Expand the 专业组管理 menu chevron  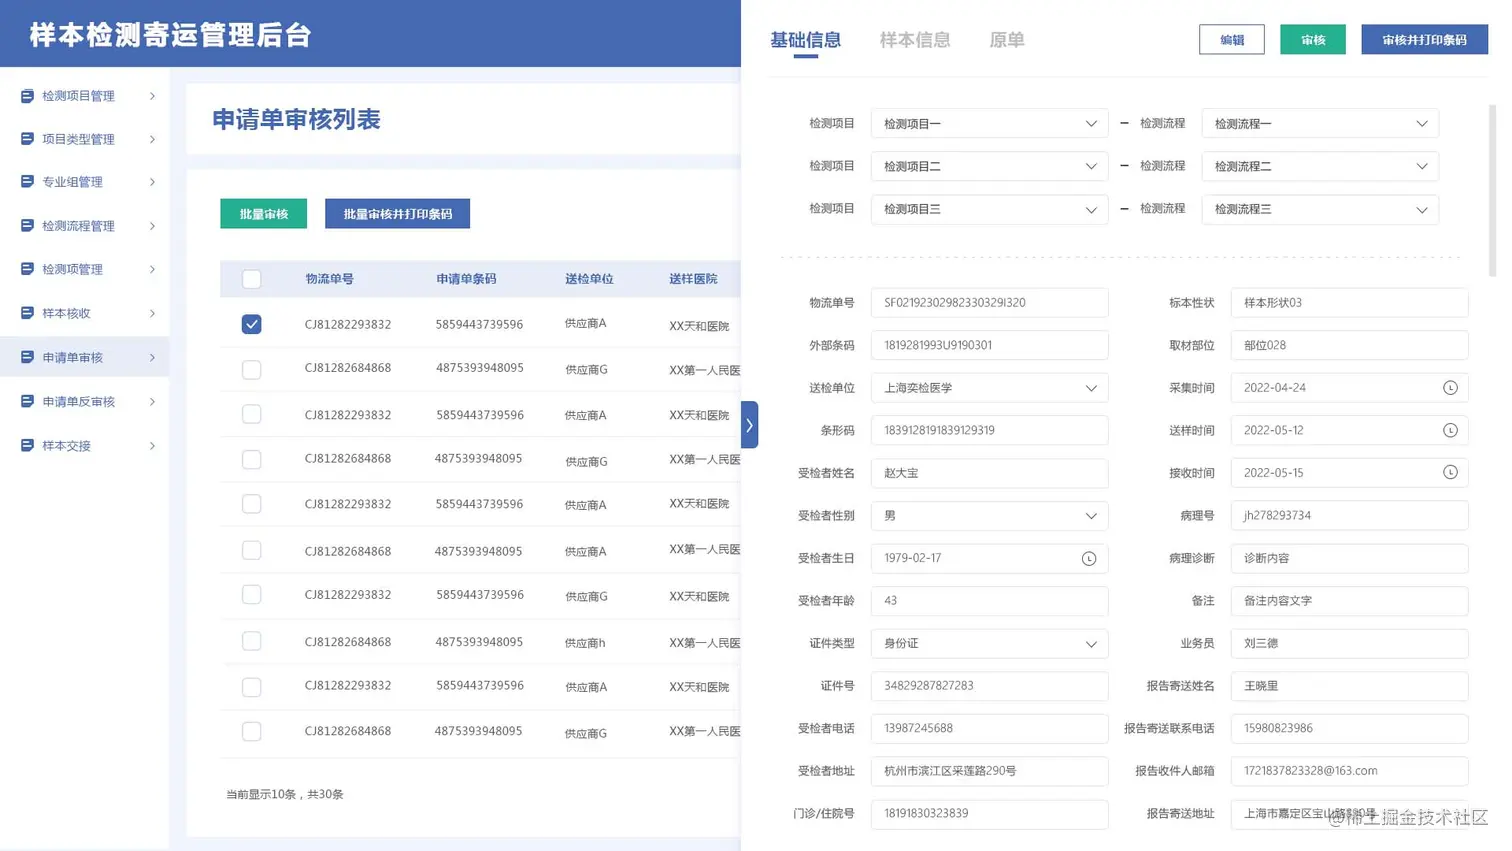[x=152, y=182]
